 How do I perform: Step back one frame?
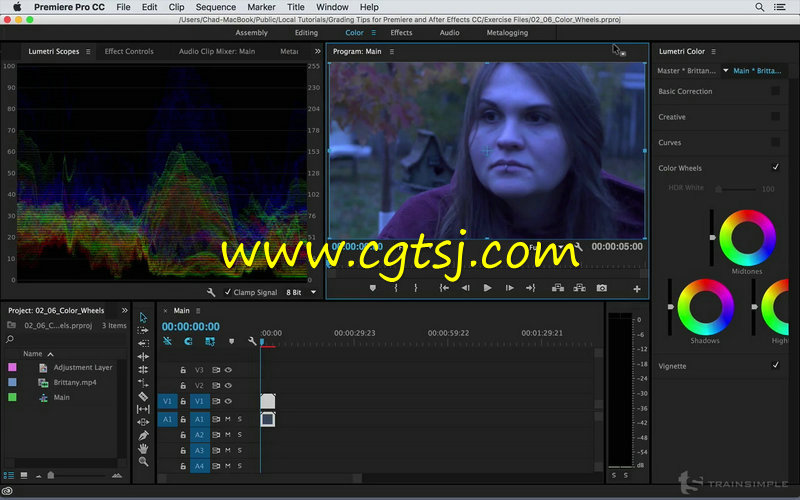tap(466, 288)
